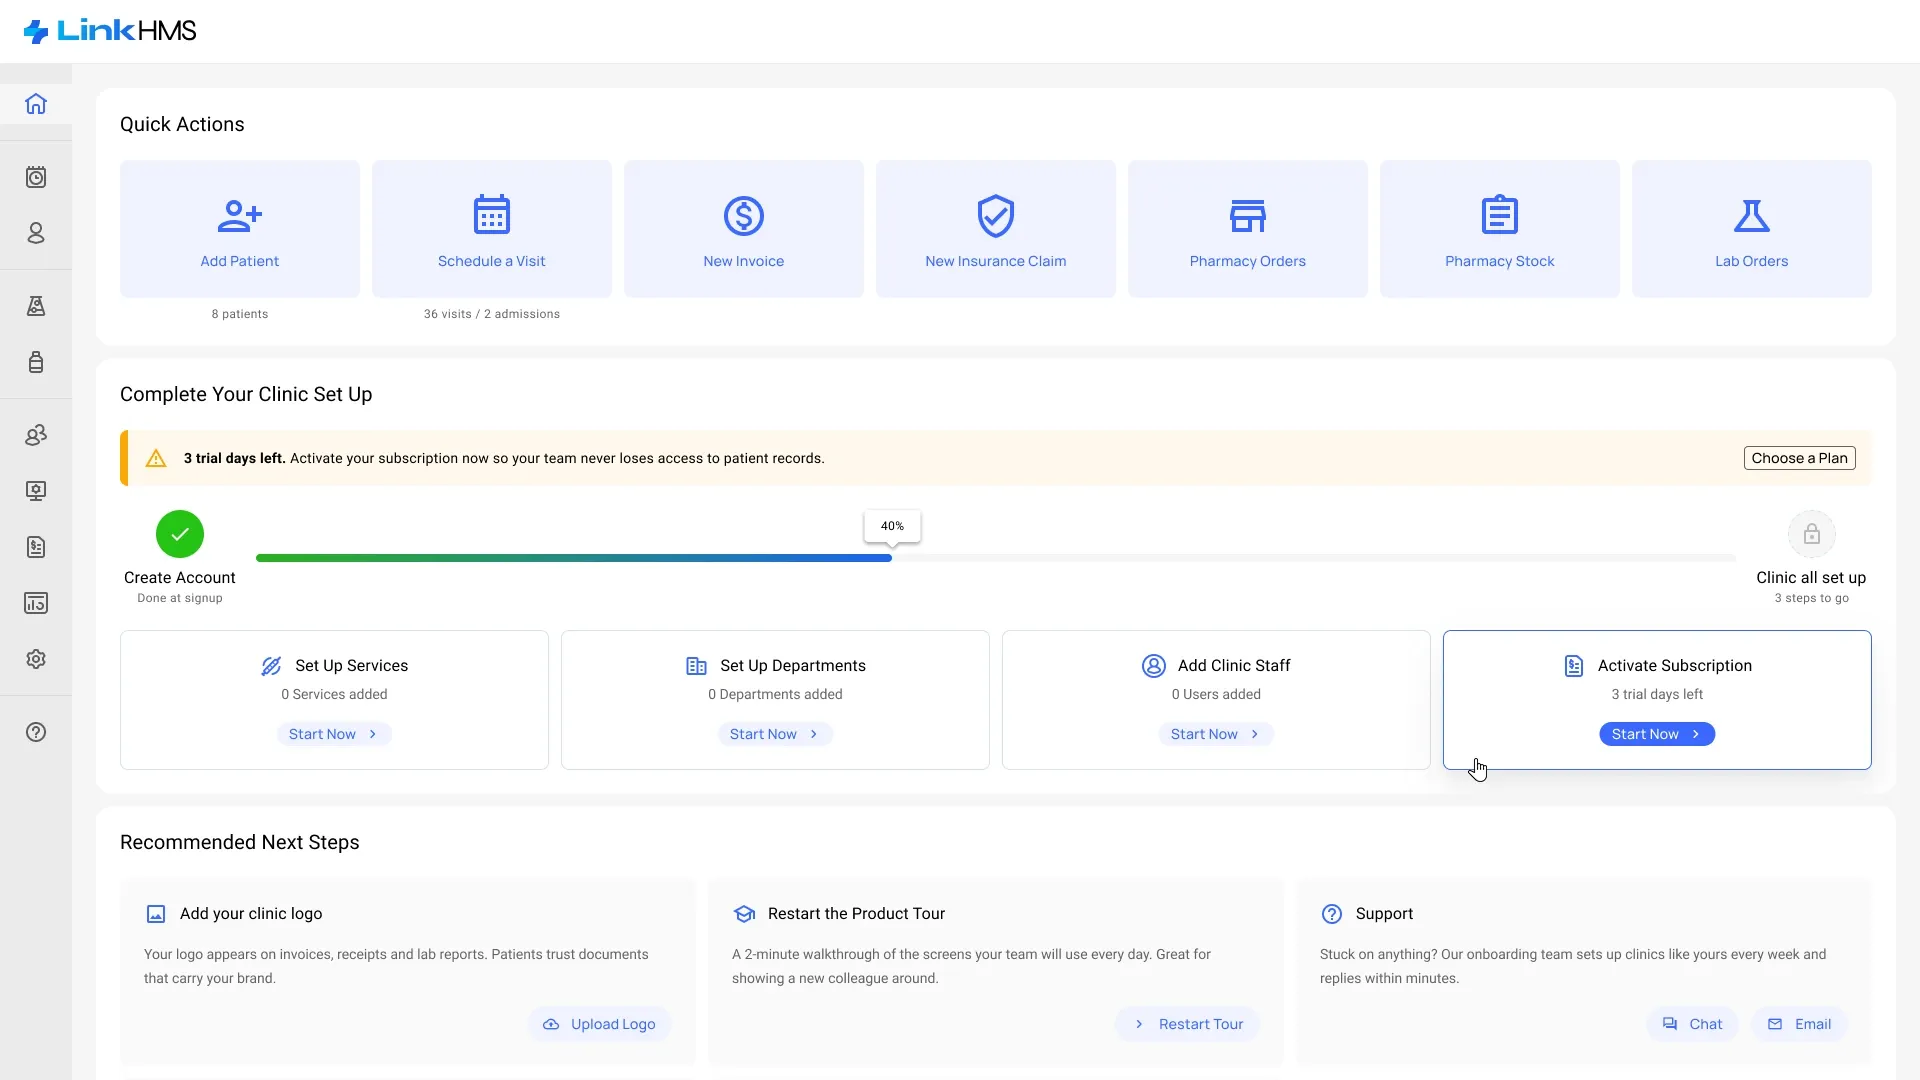Click the "36 visits / 2 admissions" text
1920x1080 pixels.
click(x=492, y=314)
